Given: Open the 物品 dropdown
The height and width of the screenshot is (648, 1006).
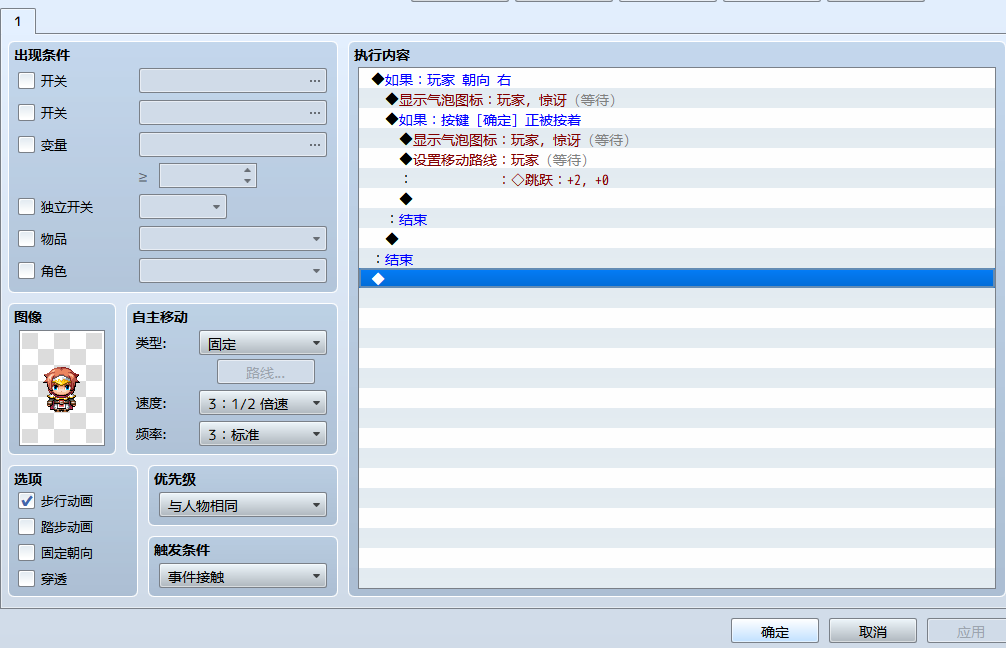Looking at the screenshot, I should [x=233, y=239].
